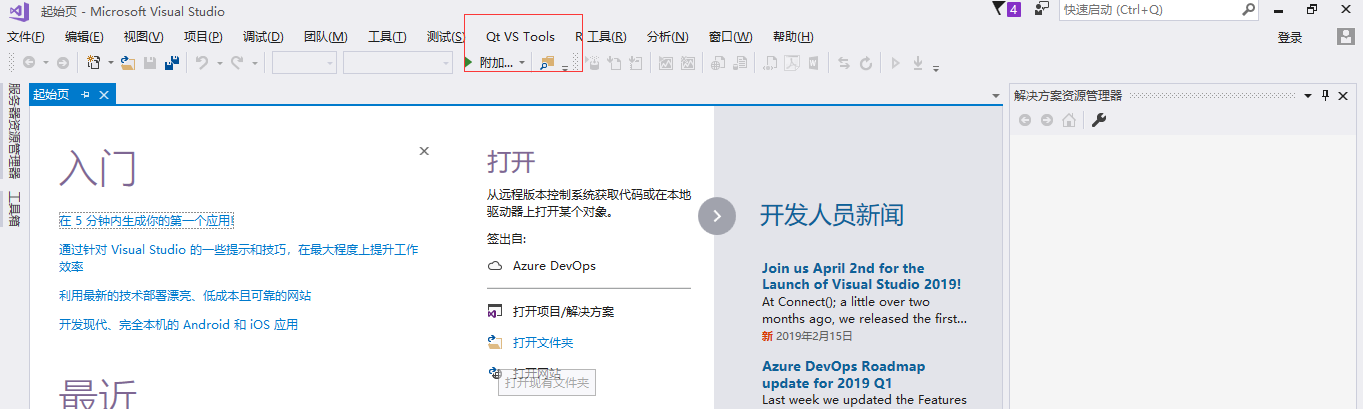Open the 视图(V) menu
Screen dimensions: 1363x409
(x=144, y=37)
